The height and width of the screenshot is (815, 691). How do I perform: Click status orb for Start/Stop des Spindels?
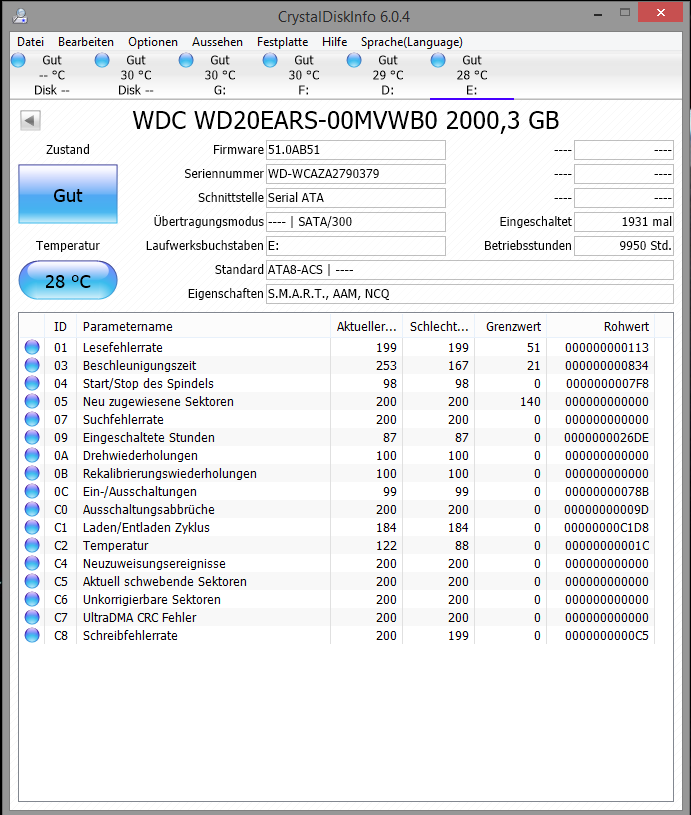pos(32,383)
